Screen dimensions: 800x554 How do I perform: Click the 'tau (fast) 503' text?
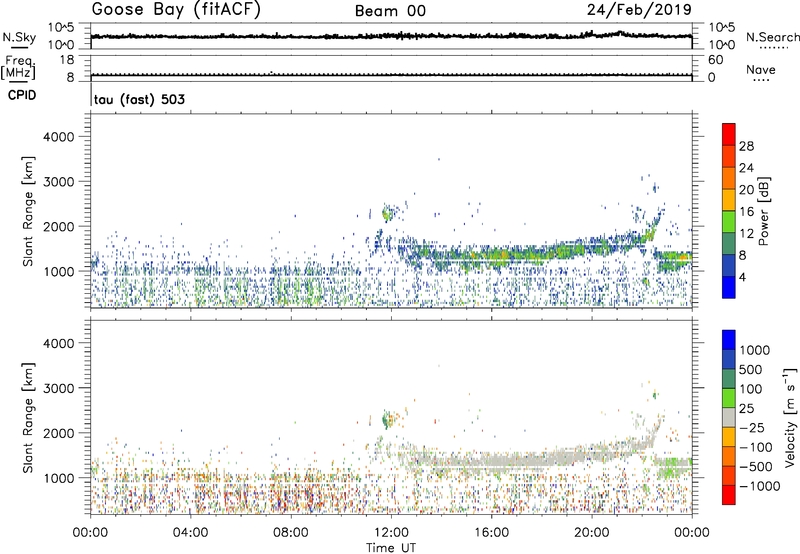click(x=139, y=99)
